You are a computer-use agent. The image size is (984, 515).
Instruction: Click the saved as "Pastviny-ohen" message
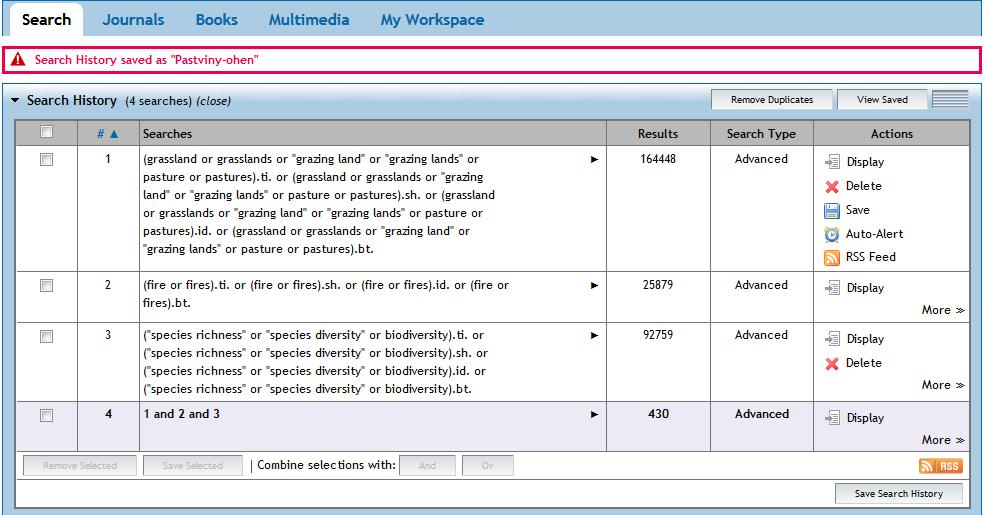[146, 60]
